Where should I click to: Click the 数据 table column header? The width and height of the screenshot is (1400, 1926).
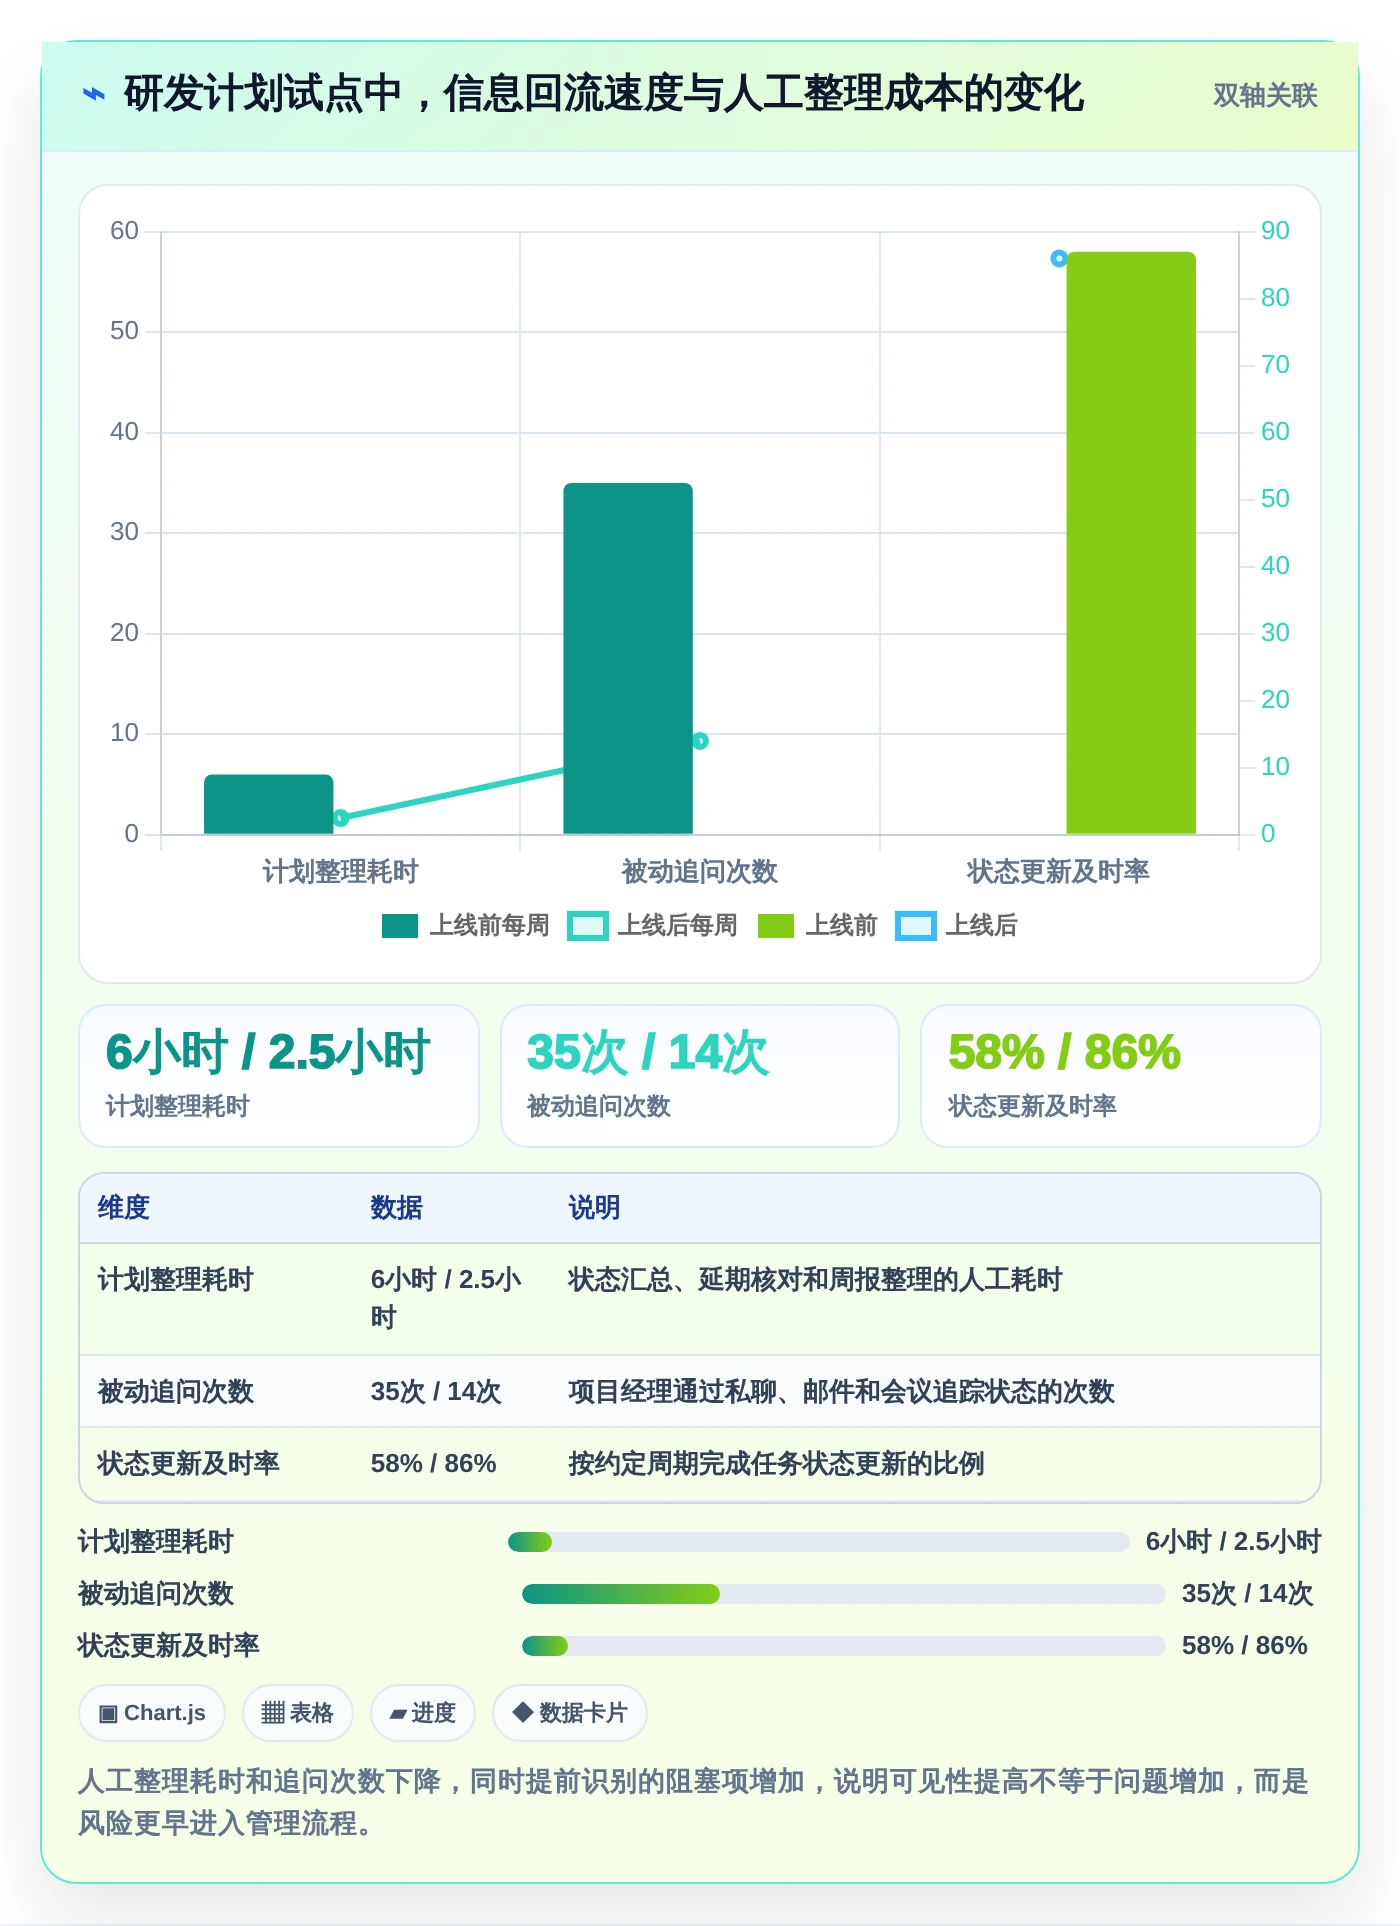[x=397, y=1208]
